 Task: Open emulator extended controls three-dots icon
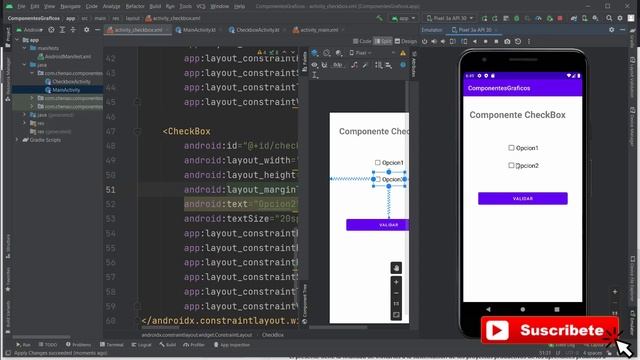coord(529,41)
